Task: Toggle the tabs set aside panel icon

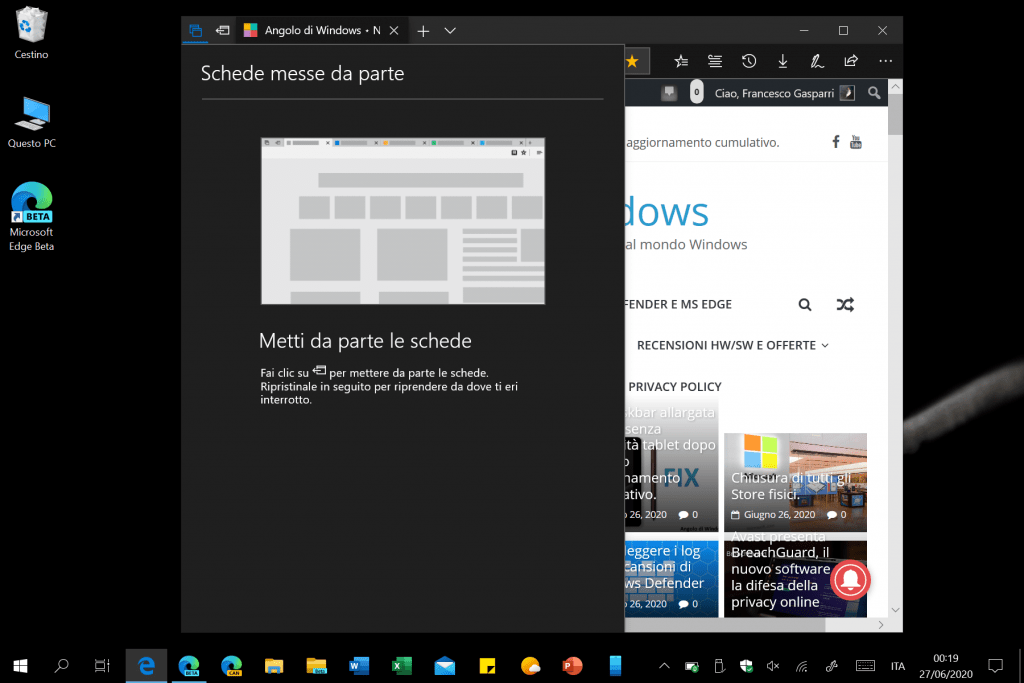Action: pyautogui.click(x=195, y=31)
